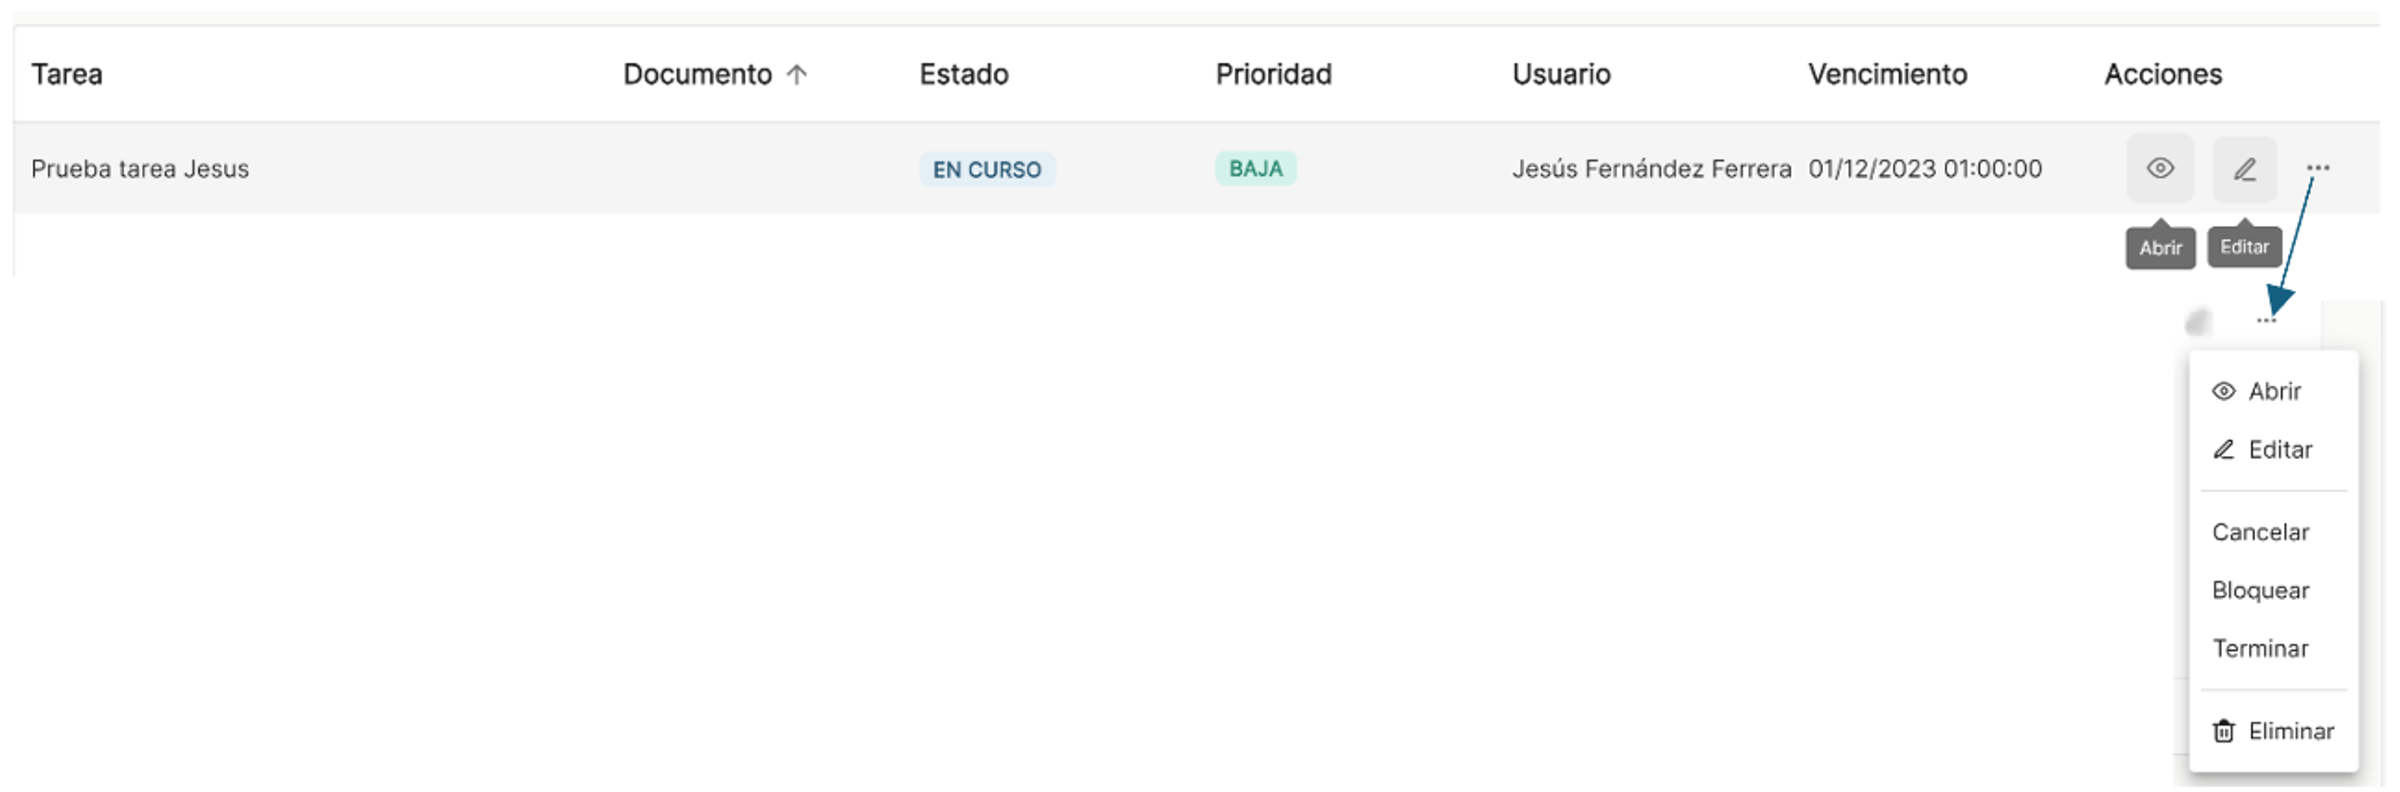Viewport: 2400px width, 792px height.
Task: Click the Estado column header
Action: tap(964, 74)
